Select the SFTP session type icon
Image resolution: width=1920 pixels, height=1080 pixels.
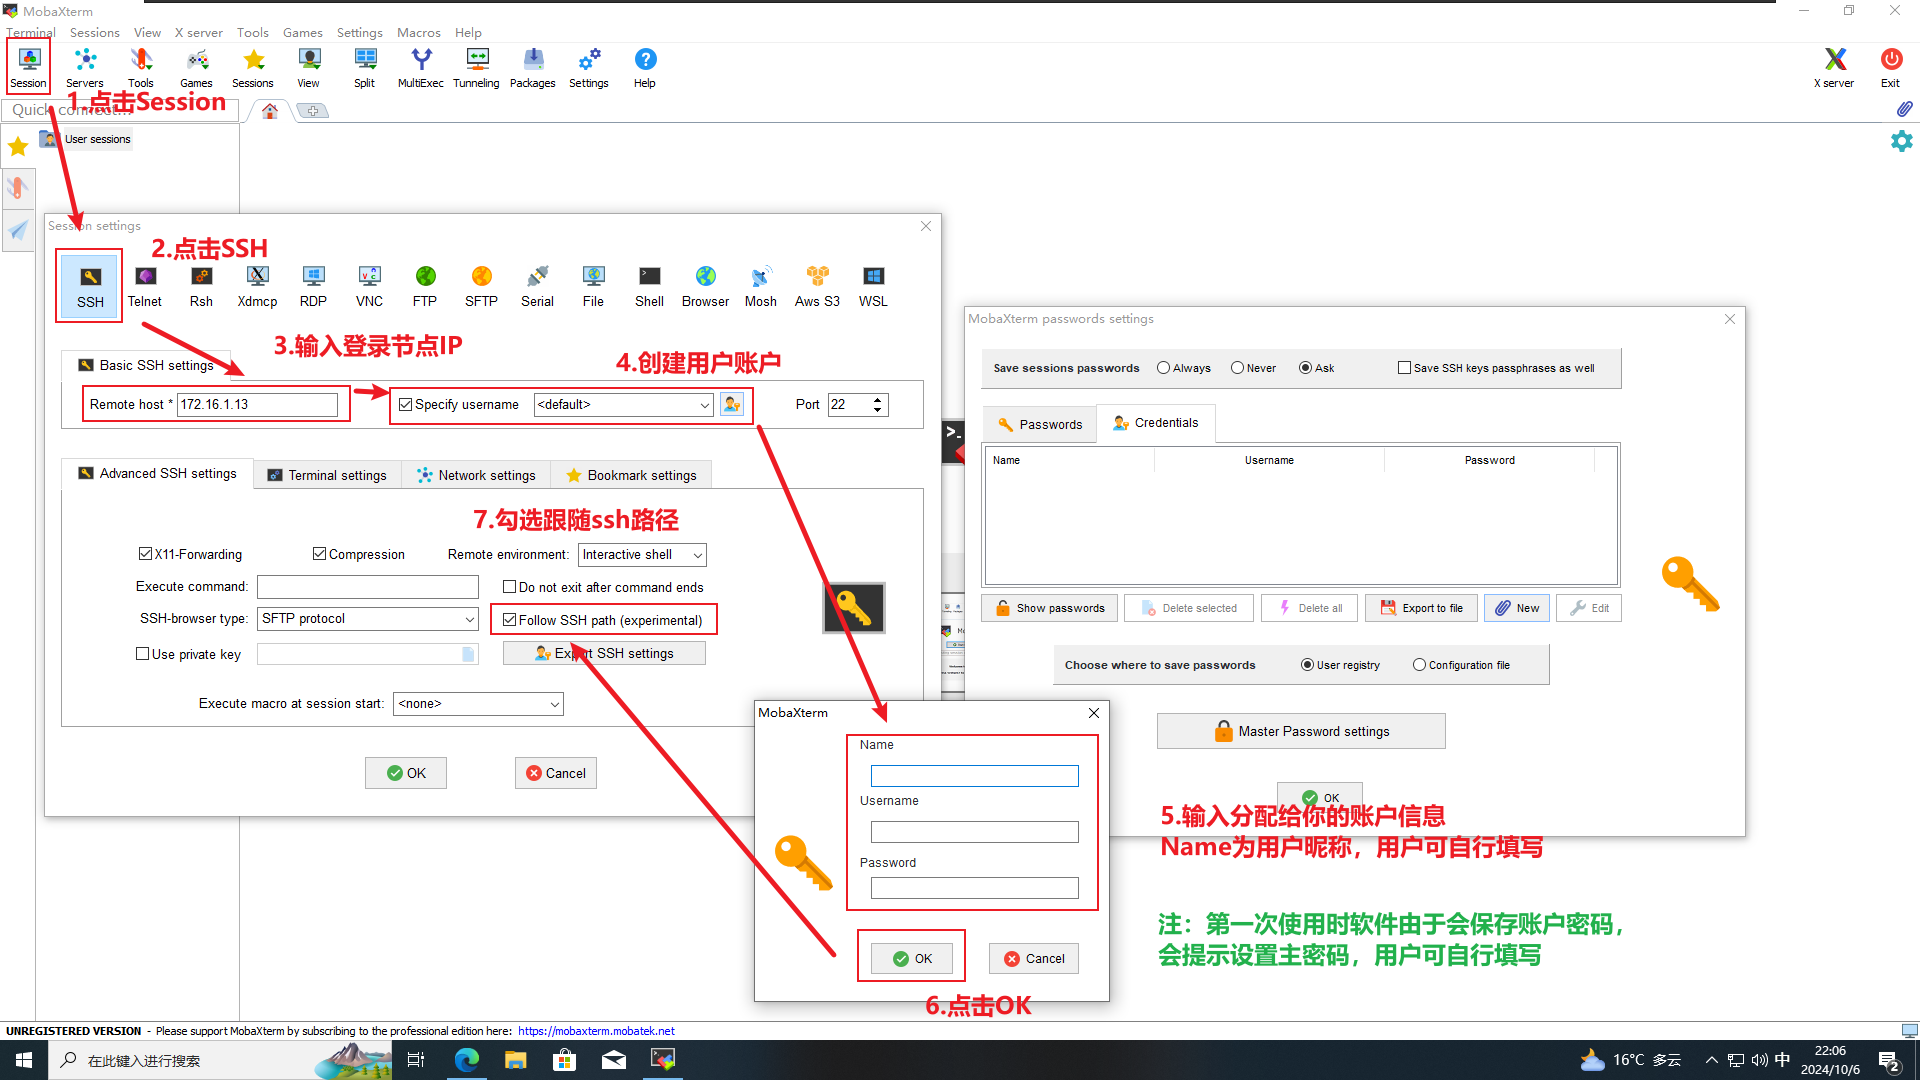coord(481,285)
